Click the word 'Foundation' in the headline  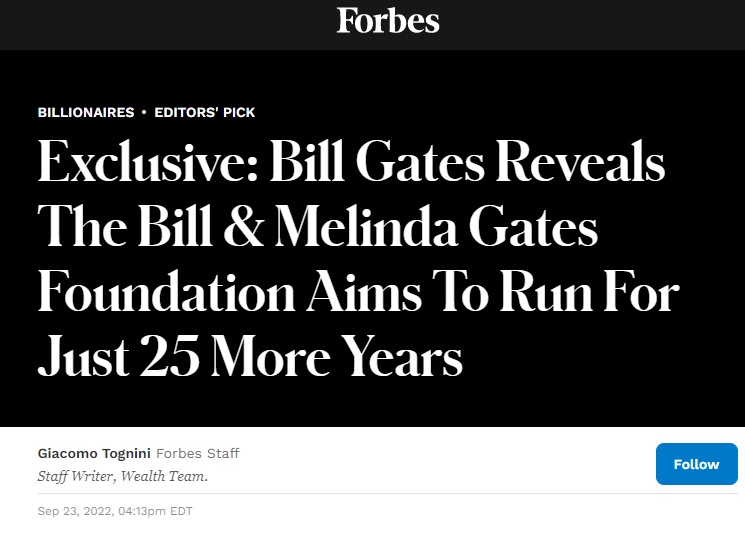[166, 292]
